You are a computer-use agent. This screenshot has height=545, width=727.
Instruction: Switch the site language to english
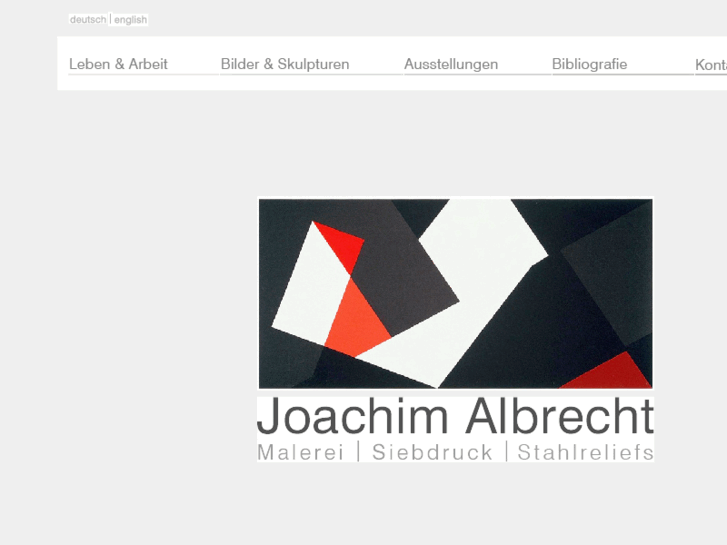click(x=130, y=20)
